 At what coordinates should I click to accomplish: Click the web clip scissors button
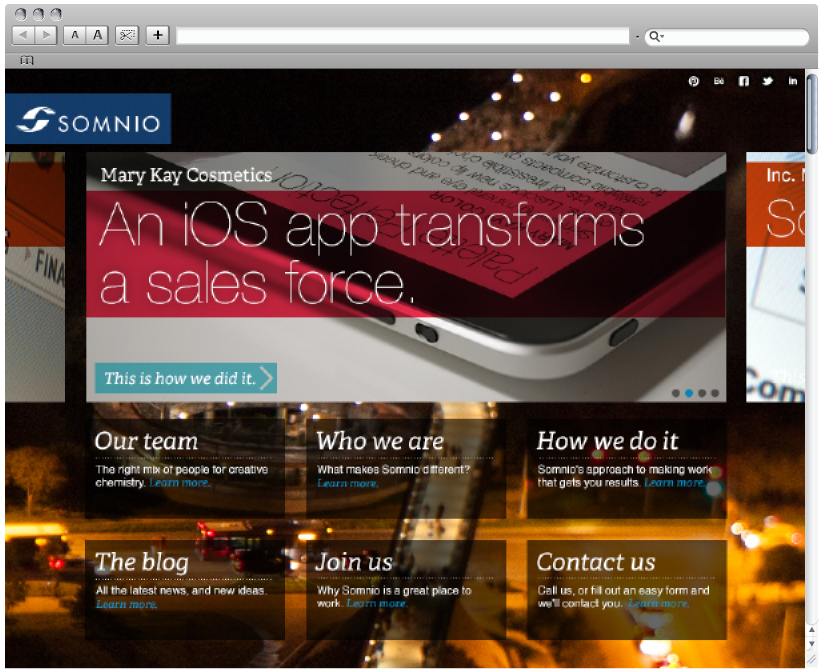pos(127,36)
